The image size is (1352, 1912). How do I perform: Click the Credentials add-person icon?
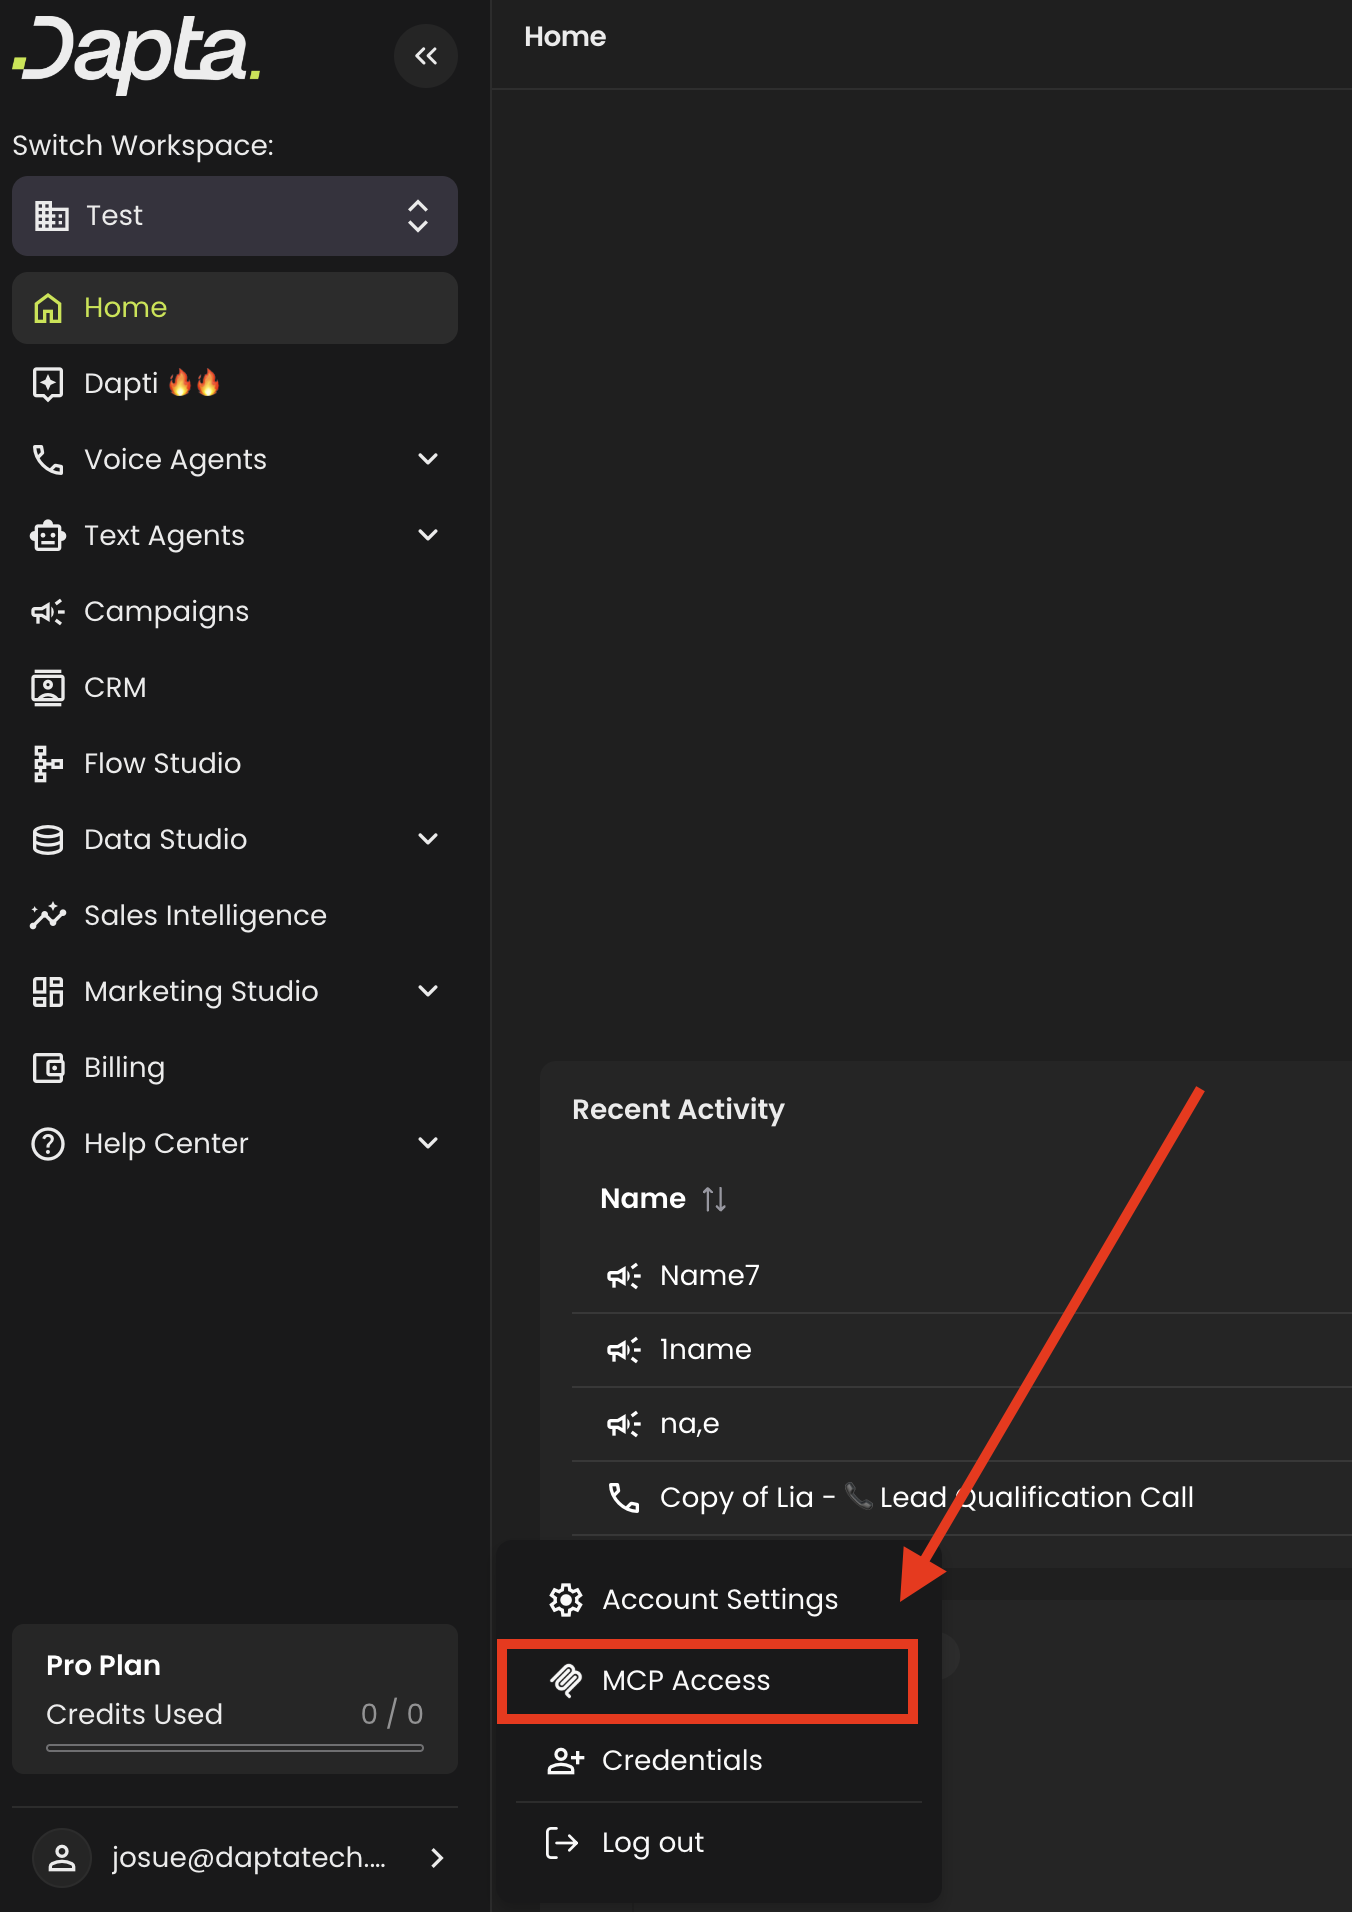pyautogui.click(x=566, y=1761)
